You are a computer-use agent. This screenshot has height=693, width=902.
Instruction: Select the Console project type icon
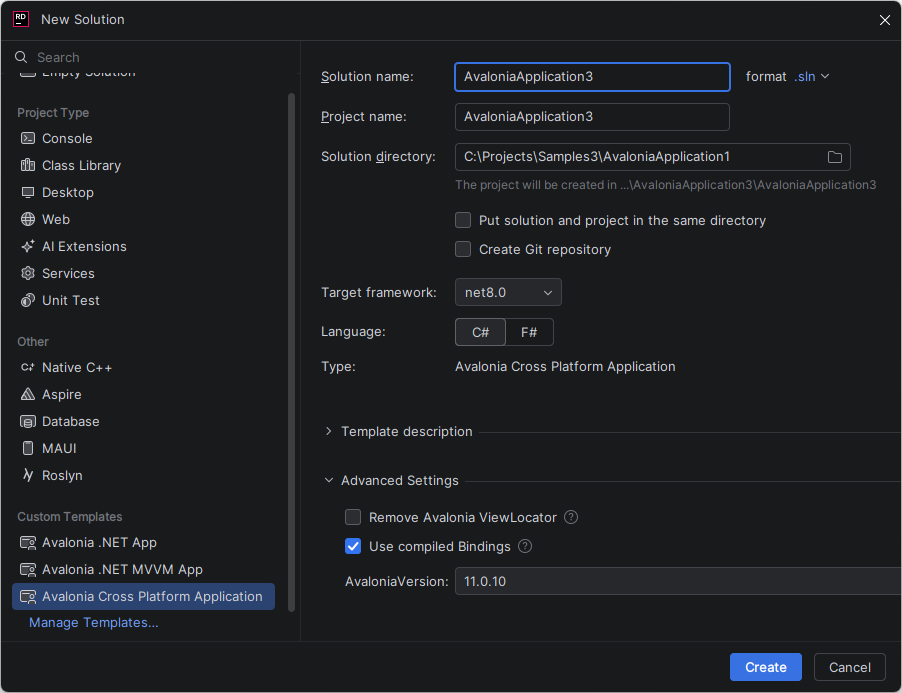(x=27, y=138)
